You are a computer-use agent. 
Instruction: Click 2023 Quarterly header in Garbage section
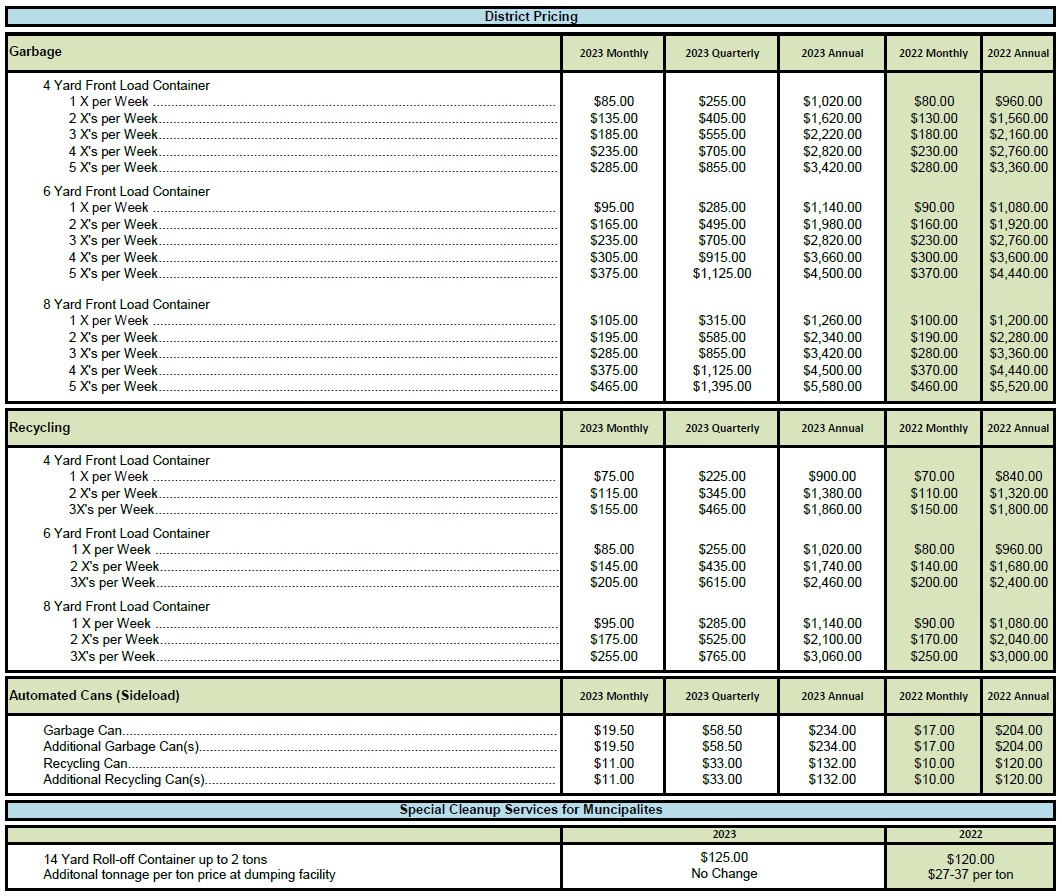722,53
